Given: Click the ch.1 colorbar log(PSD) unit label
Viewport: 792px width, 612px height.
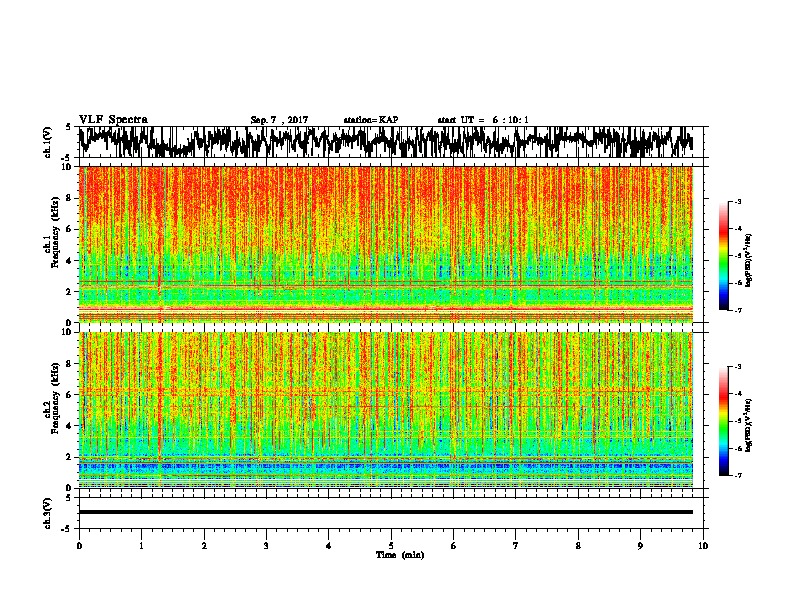Looking at the screenshot, I should [x=749, y=260].
